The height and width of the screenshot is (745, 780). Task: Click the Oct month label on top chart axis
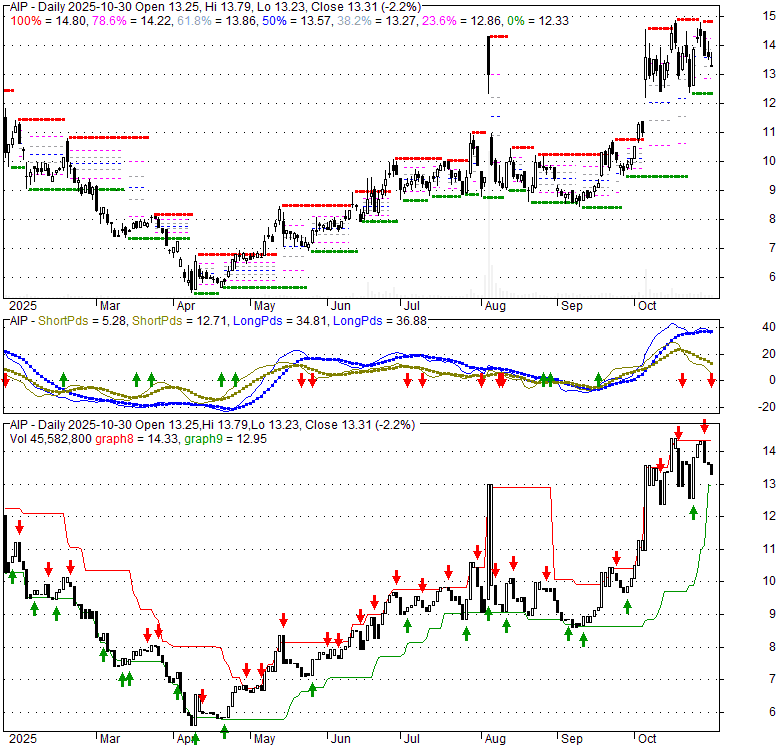tap(647, 306)
